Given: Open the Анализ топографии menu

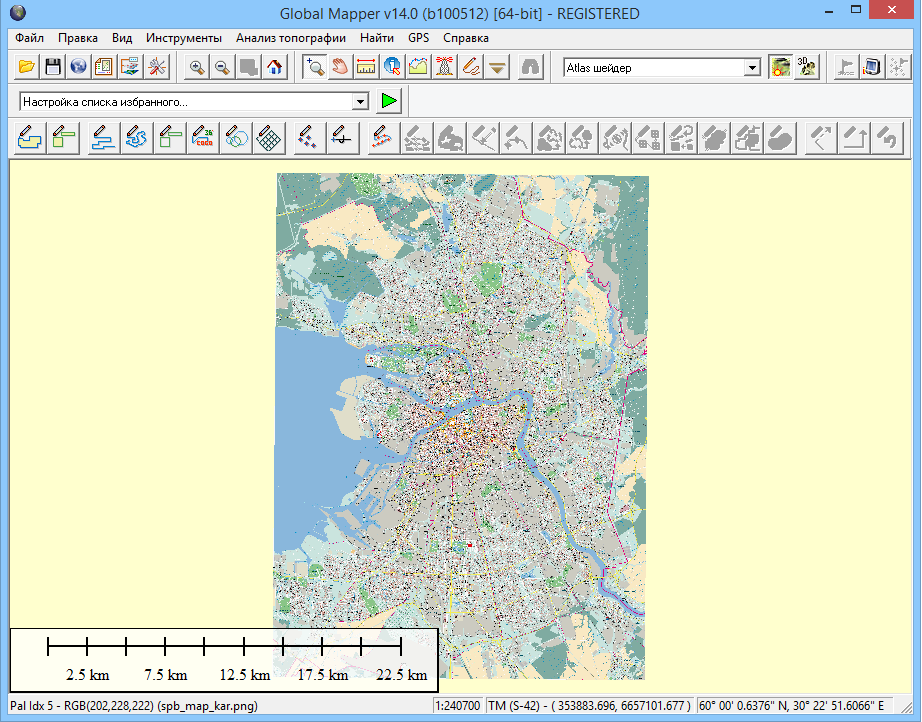Looking at the screenshot, I should pos(291,38).
